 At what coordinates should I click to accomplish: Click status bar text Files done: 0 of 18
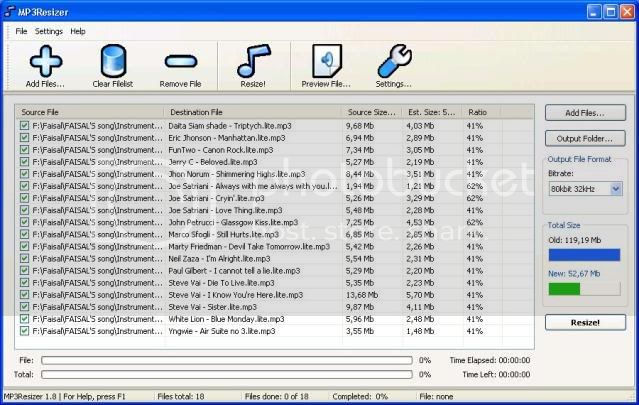[276, 396]
